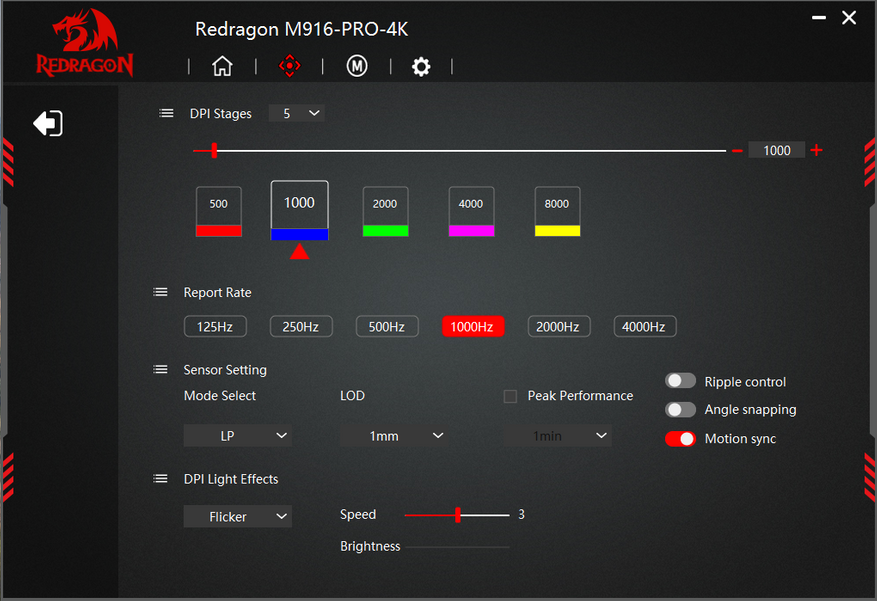
Task: Click the yellow color swatch under 8000
Action: [557, 231]
